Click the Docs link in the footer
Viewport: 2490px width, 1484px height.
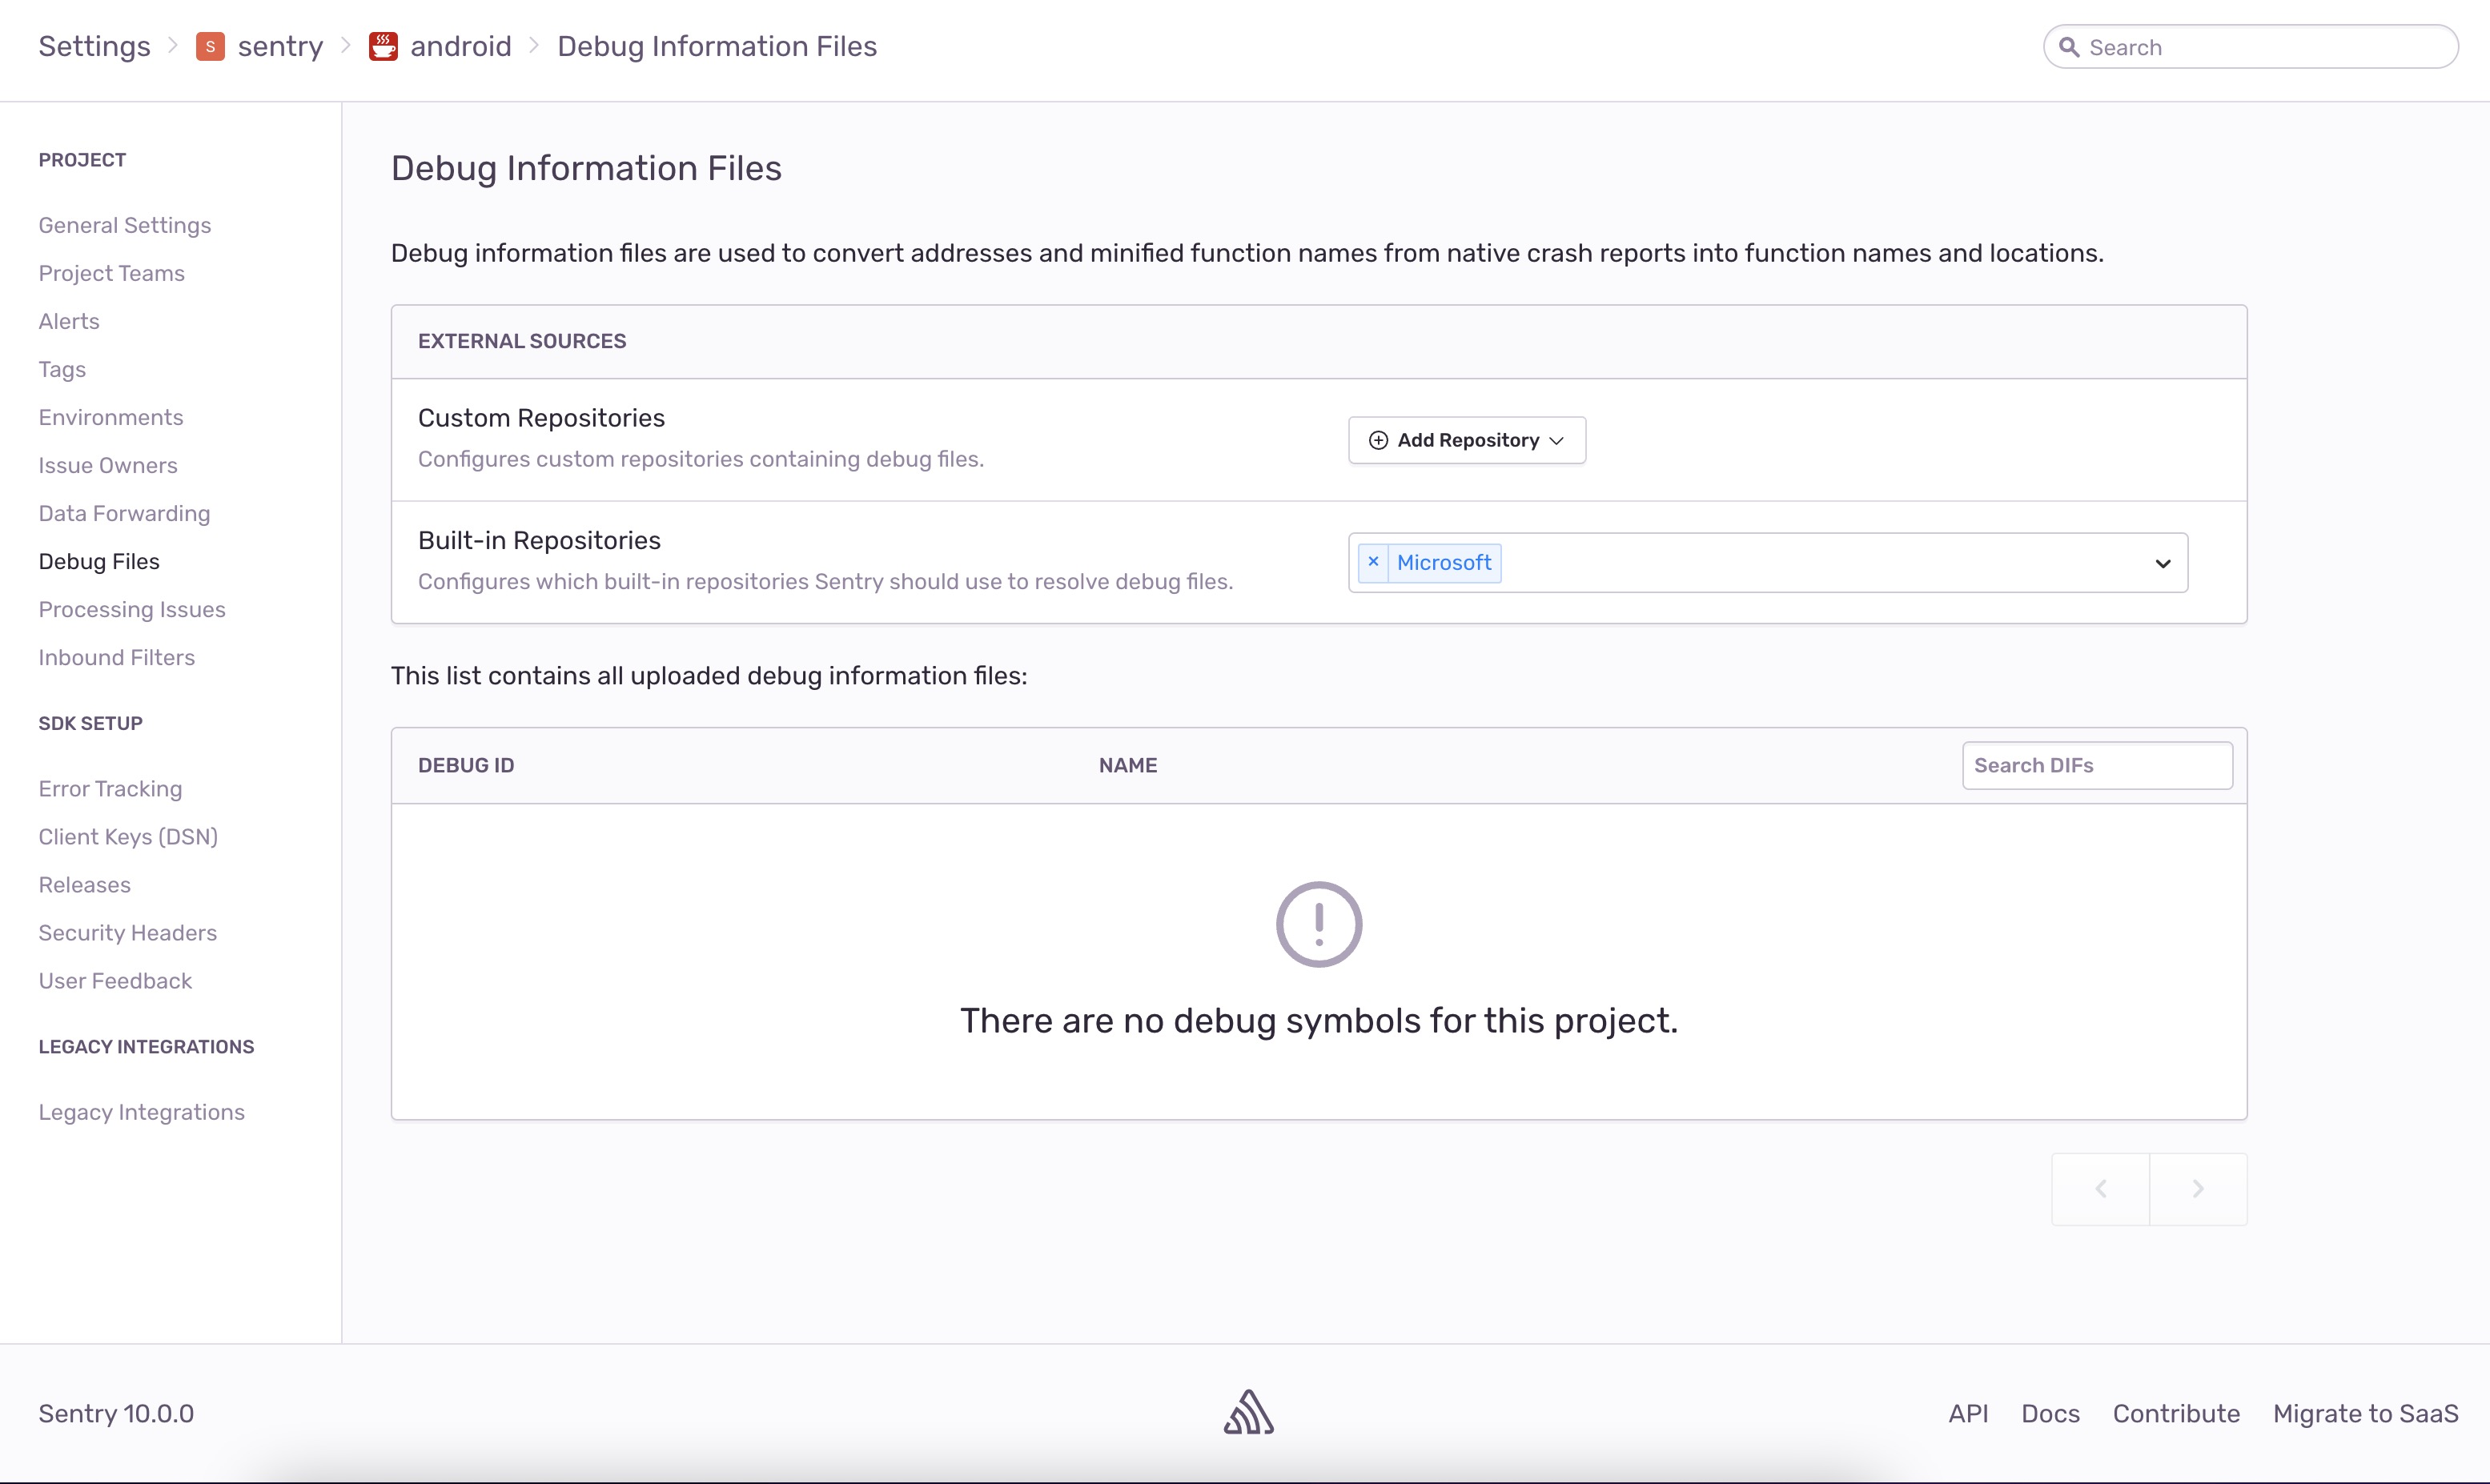click(x=2049, y=1413)
